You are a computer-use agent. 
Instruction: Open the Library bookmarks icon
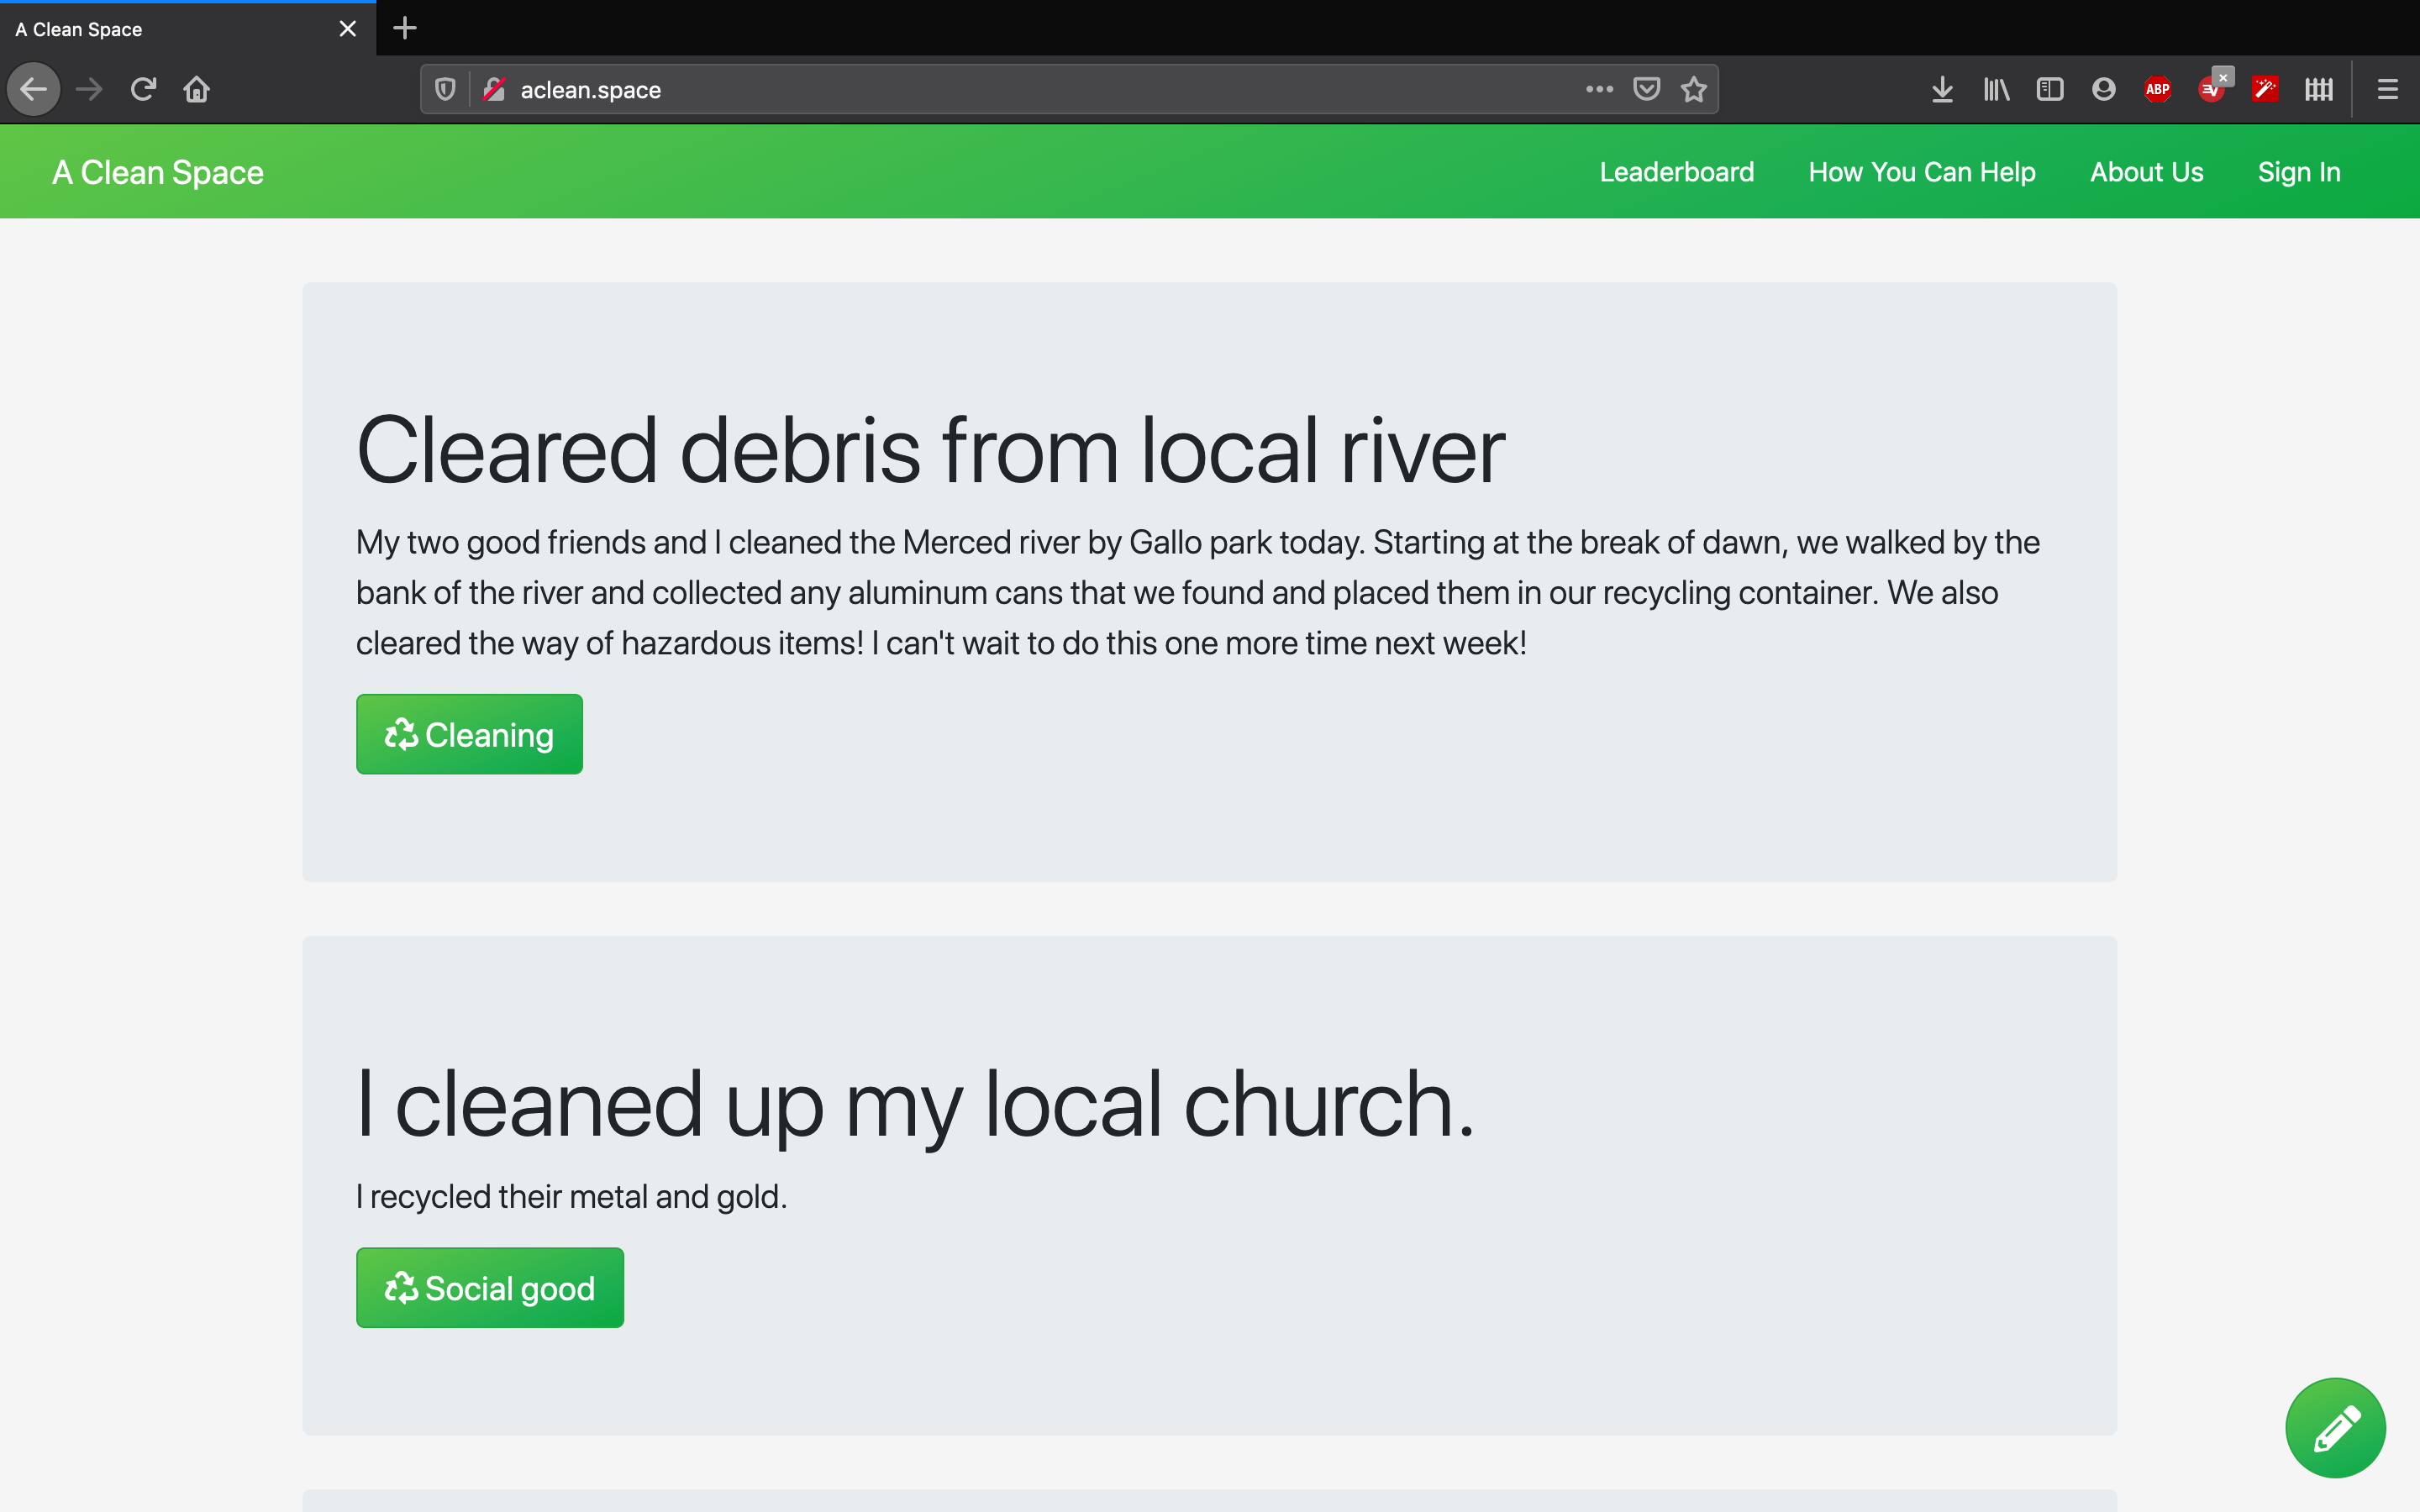click(x=1996, y=90)
